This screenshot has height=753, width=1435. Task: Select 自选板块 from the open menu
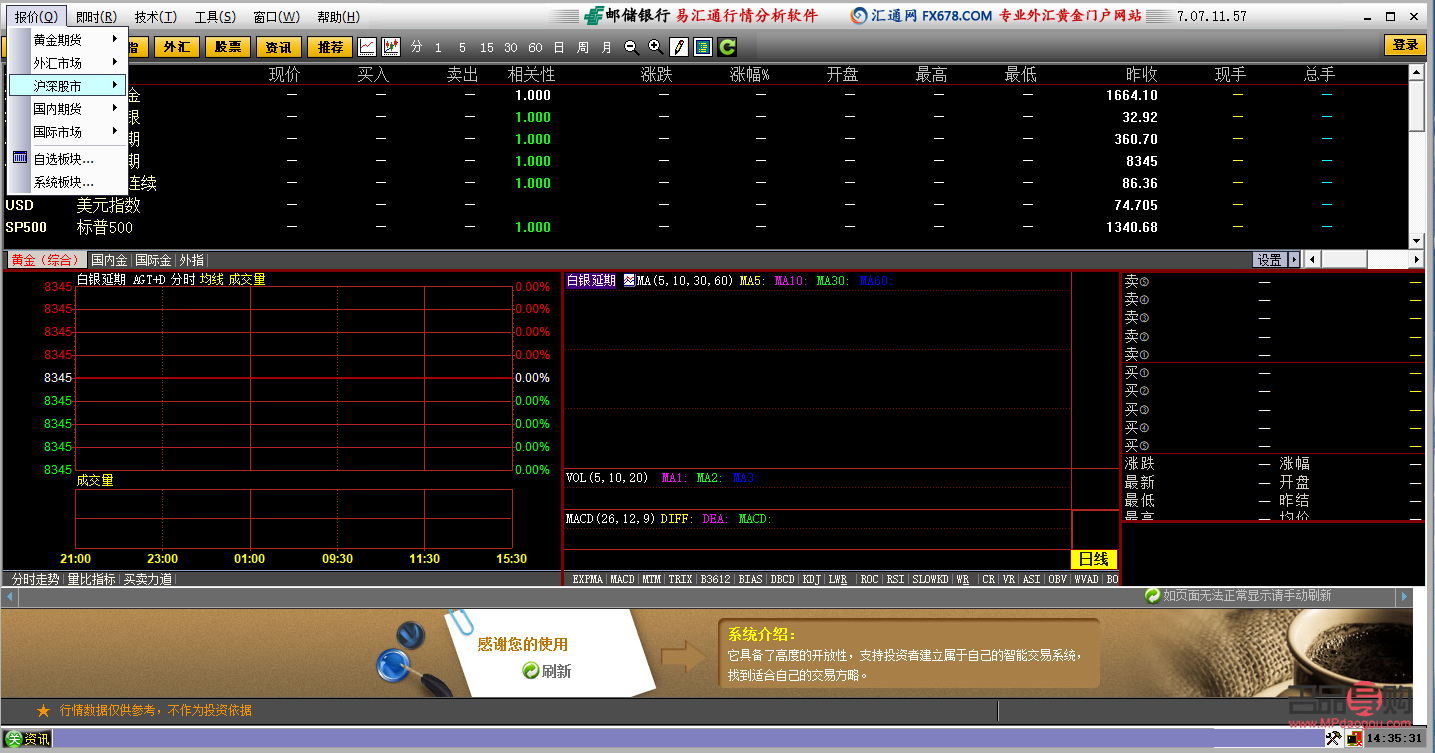tap(63, 159)
